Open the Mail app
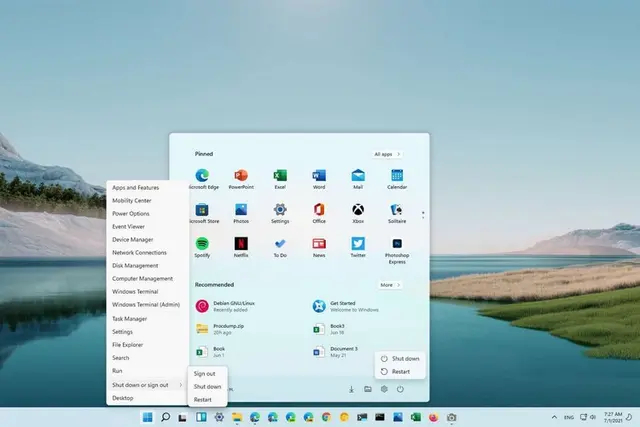The image size is (640, 427). coord(358,179)
